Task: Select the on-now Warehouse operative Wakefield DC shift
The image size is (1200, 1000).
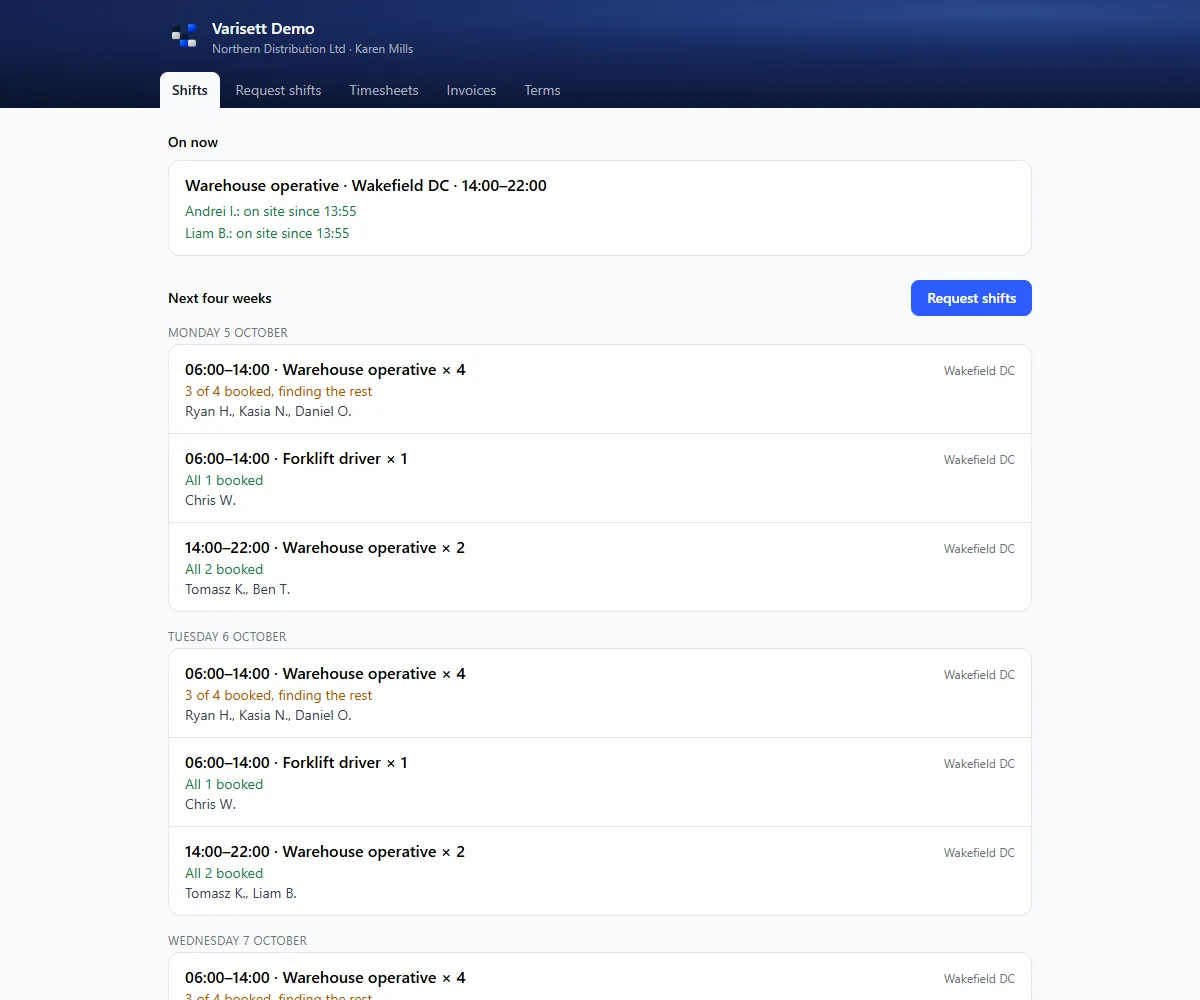Action: (x=600, y=208)
